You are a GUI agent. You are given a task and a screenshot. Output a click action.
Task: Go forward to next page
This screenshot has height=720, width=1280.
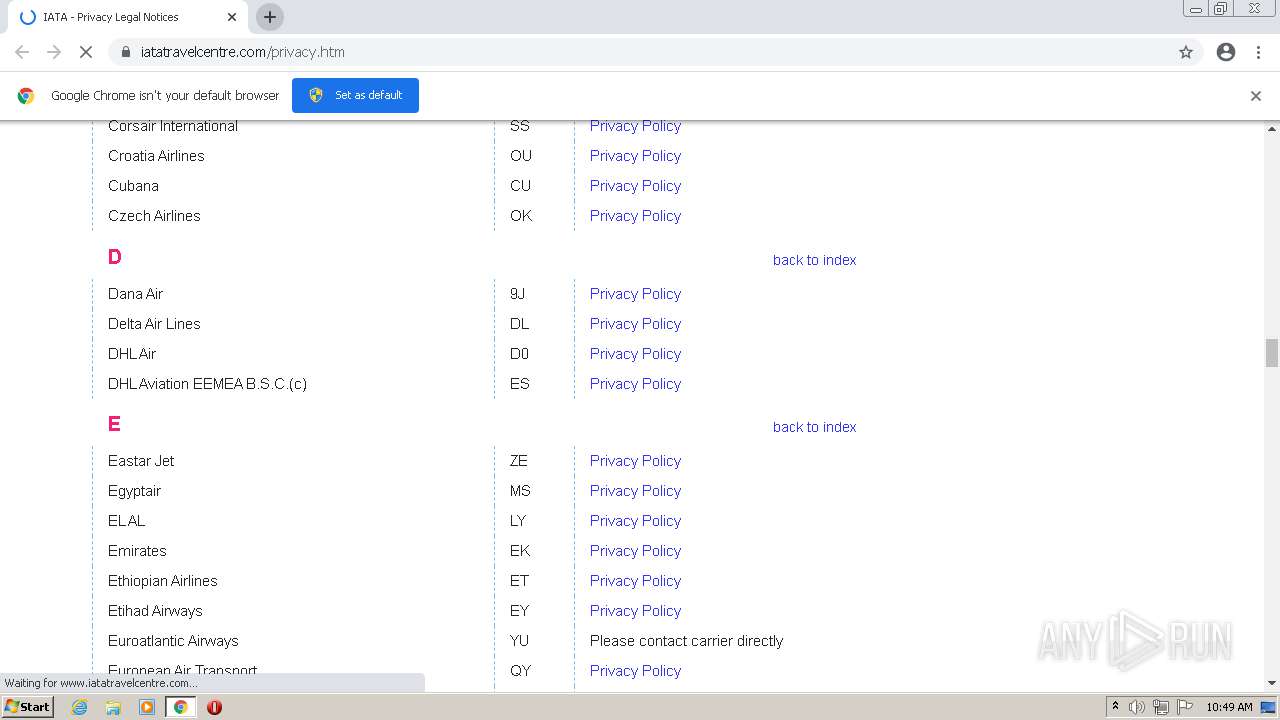pyautogui.click(x=54, y=52)
